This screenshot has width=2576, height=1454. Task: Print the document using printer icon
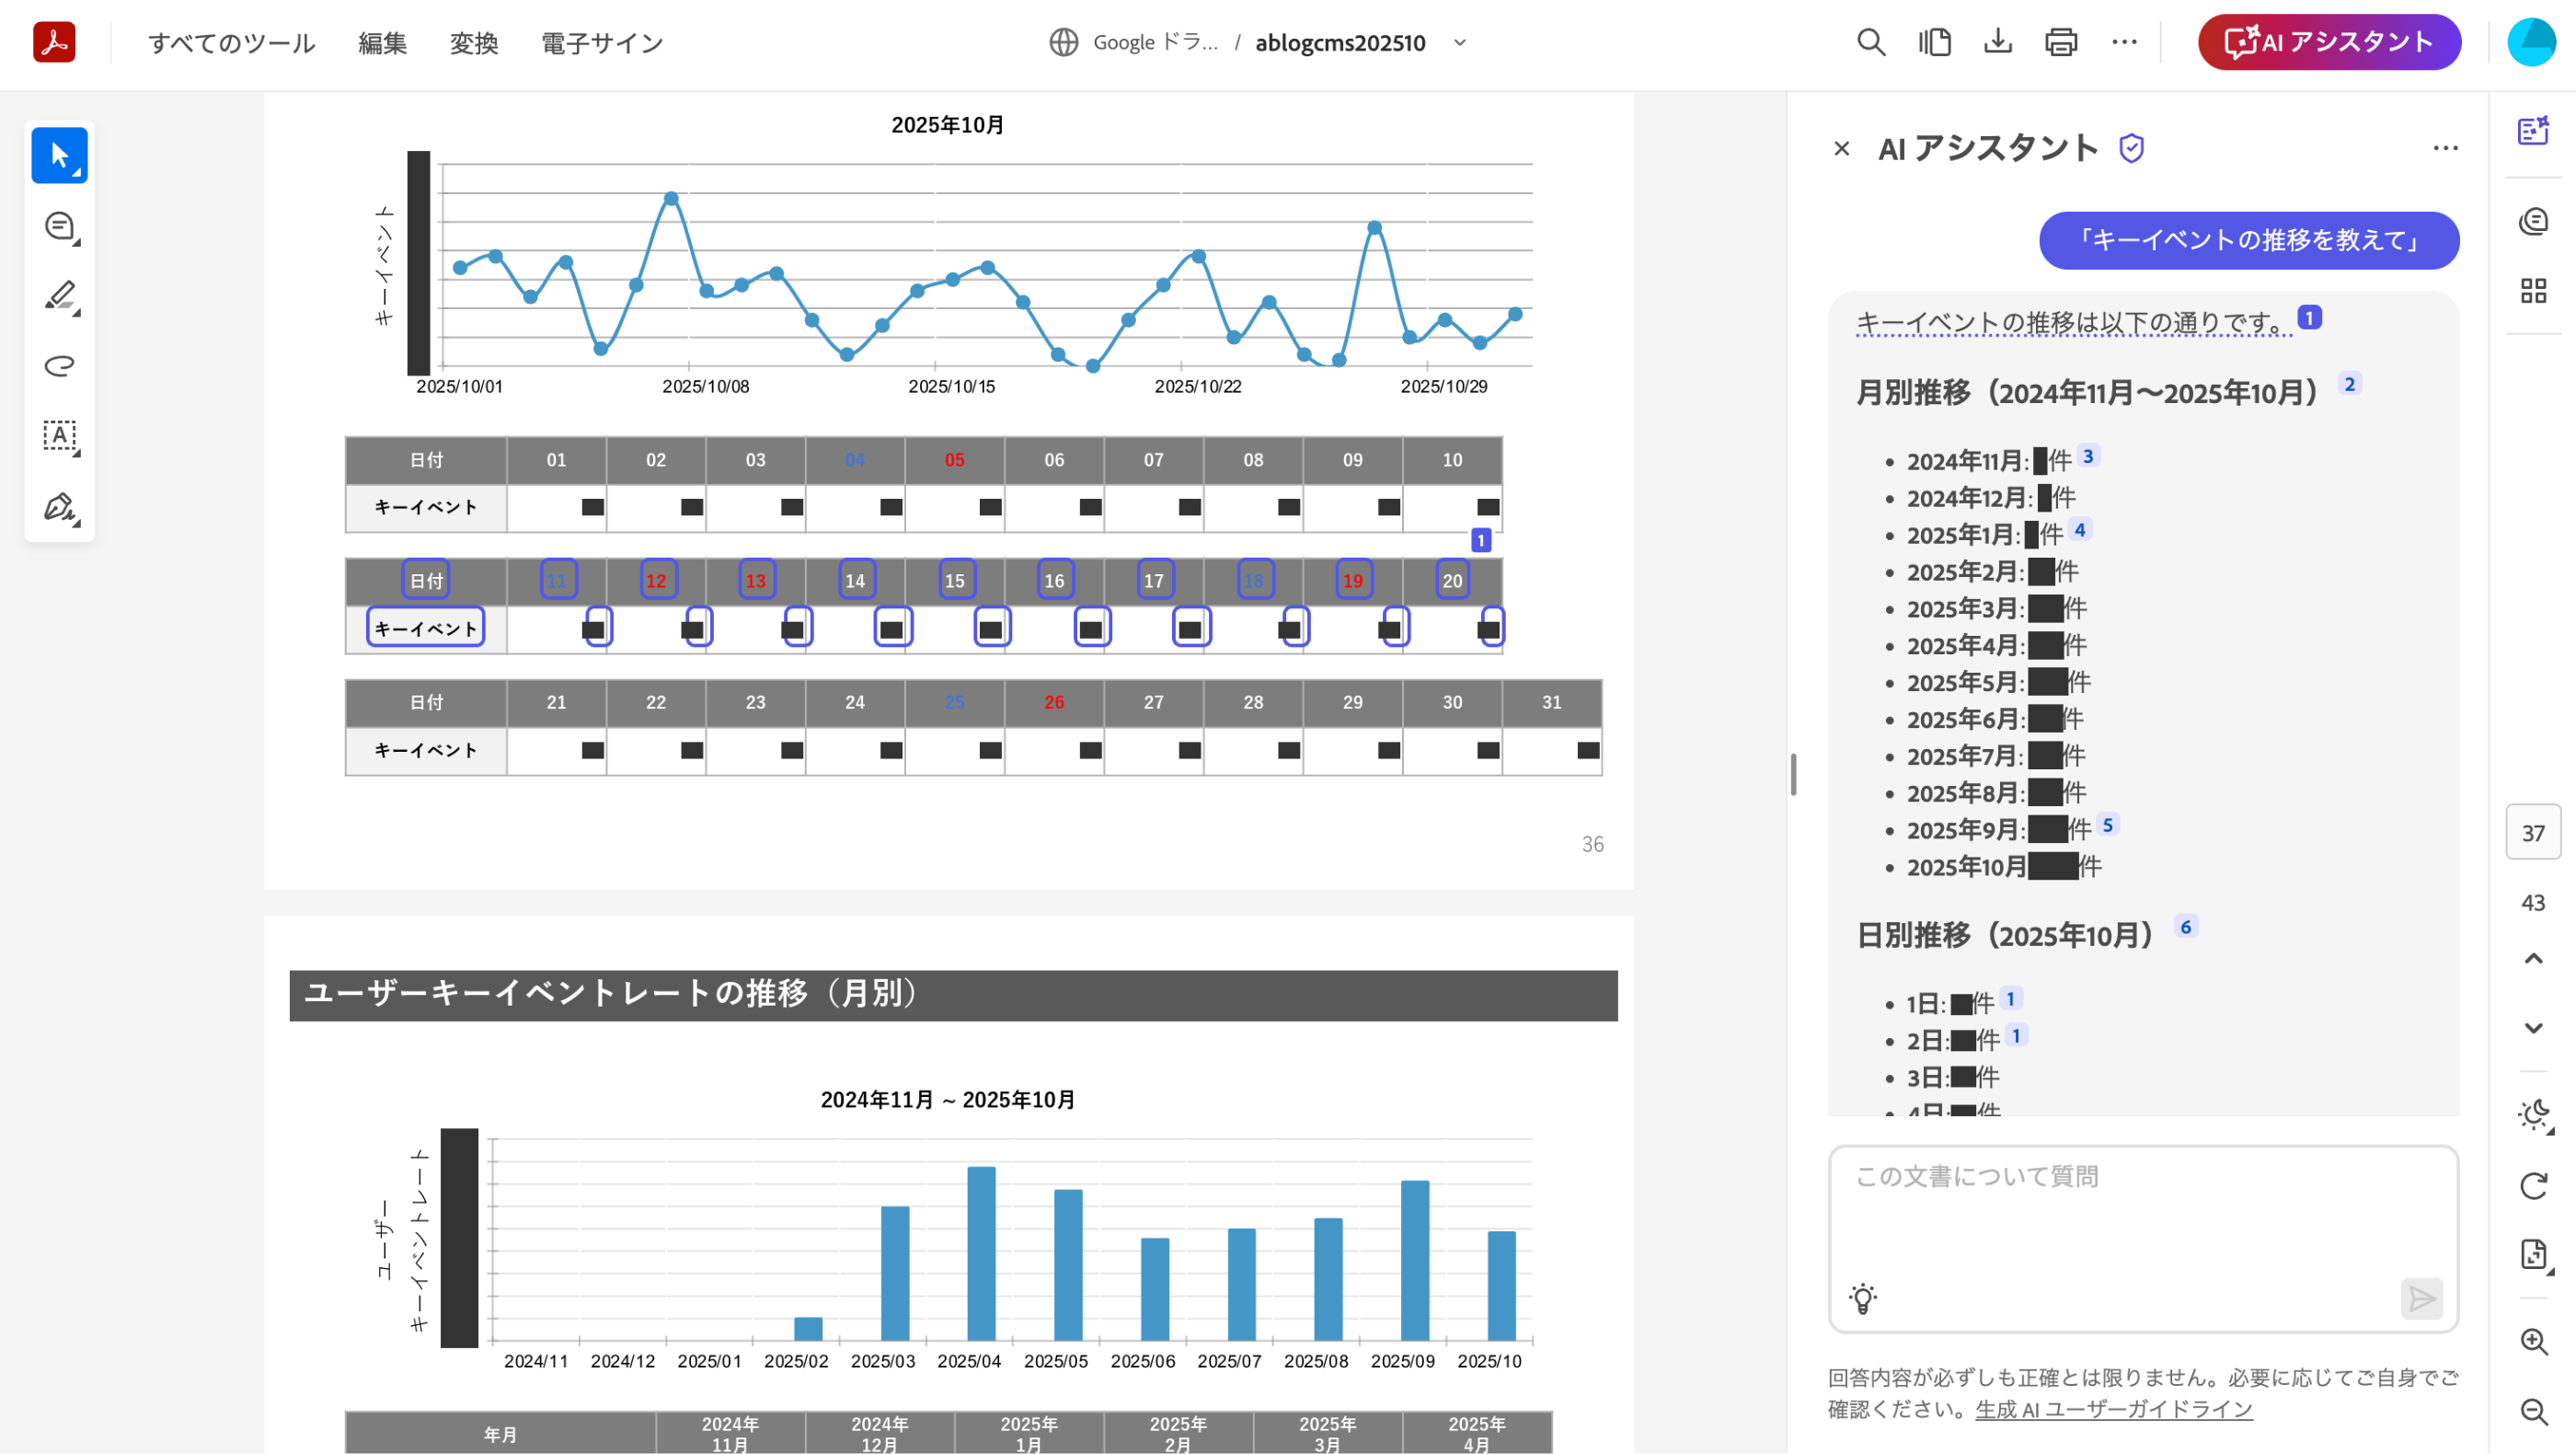click(2060, 42)
